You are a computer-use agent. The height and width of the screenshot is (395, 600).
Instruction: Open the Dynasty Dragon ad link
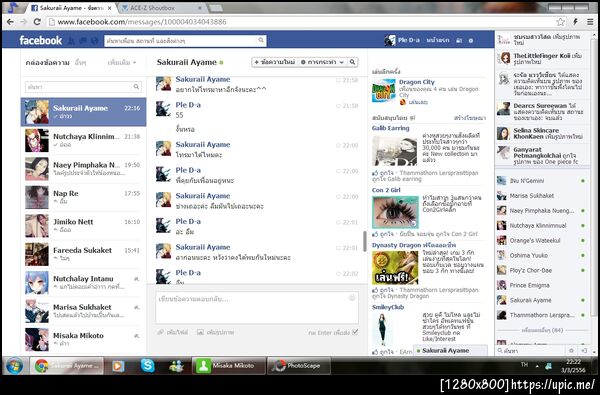click(414, 245)
